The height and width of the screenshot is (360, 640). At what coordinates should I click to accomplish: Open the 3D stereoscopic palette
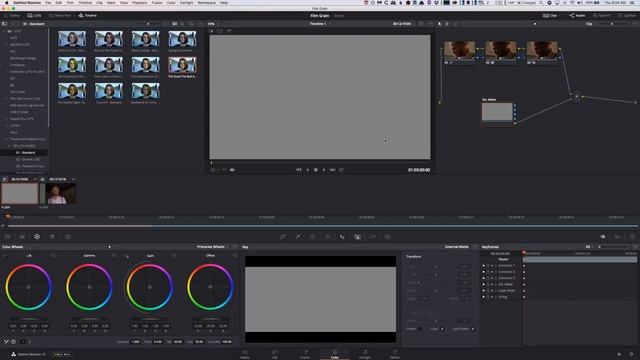(387, 237)
